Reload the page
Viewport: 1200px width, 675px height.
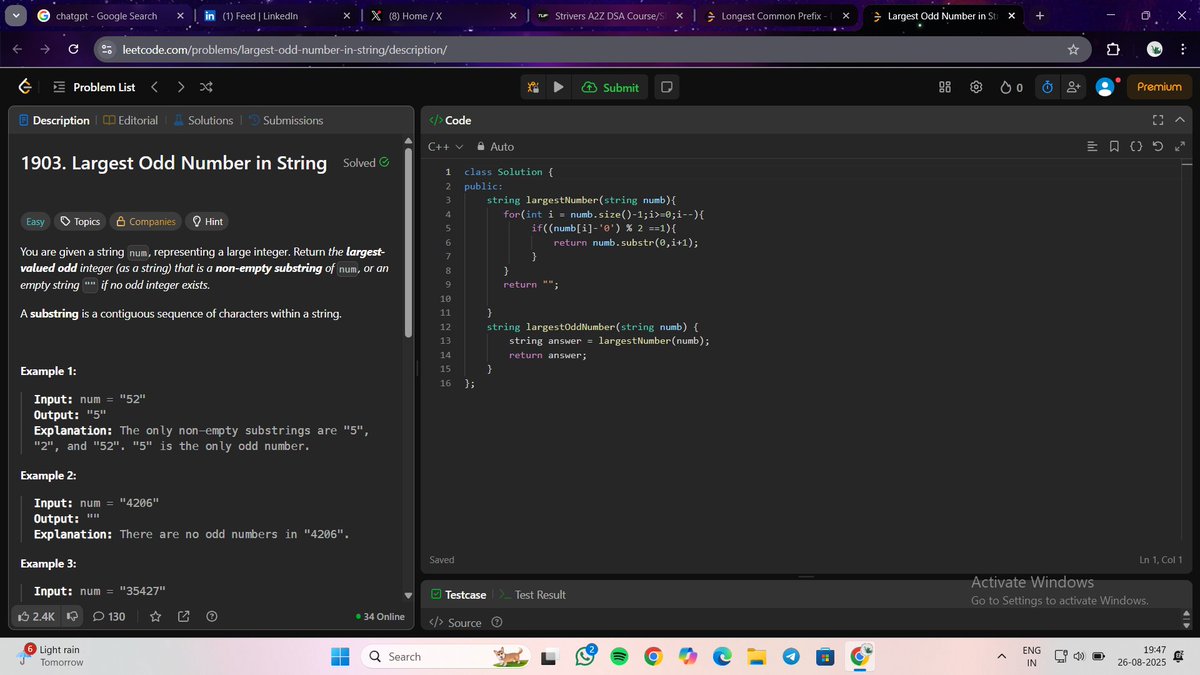click(73, 49)
